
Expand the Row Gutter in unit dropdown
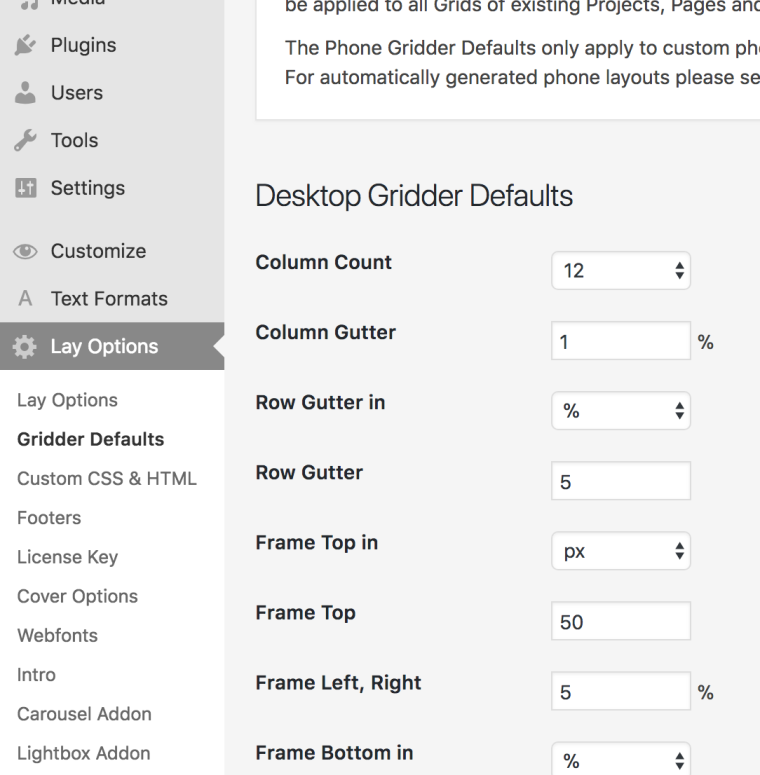tap(620, 411)
